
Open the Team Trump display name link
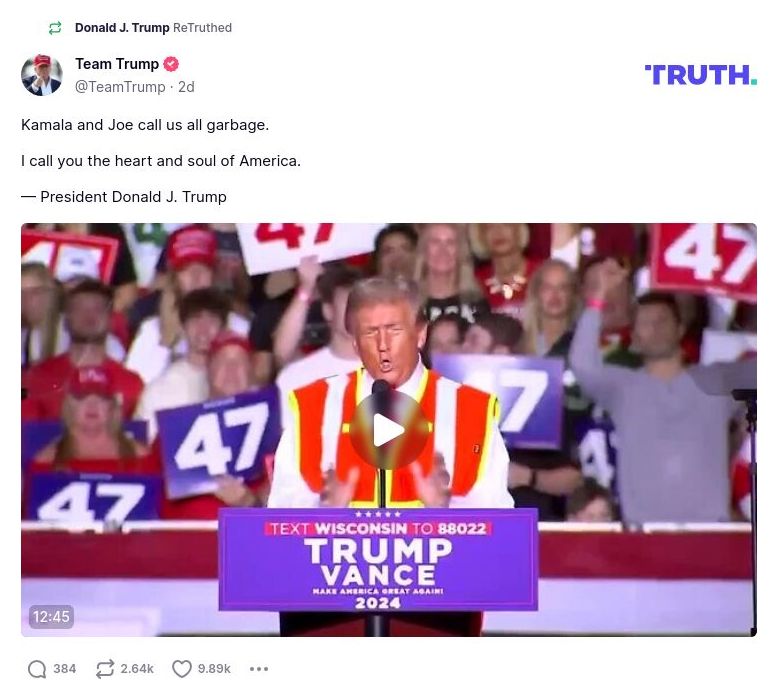pos(117,64)
